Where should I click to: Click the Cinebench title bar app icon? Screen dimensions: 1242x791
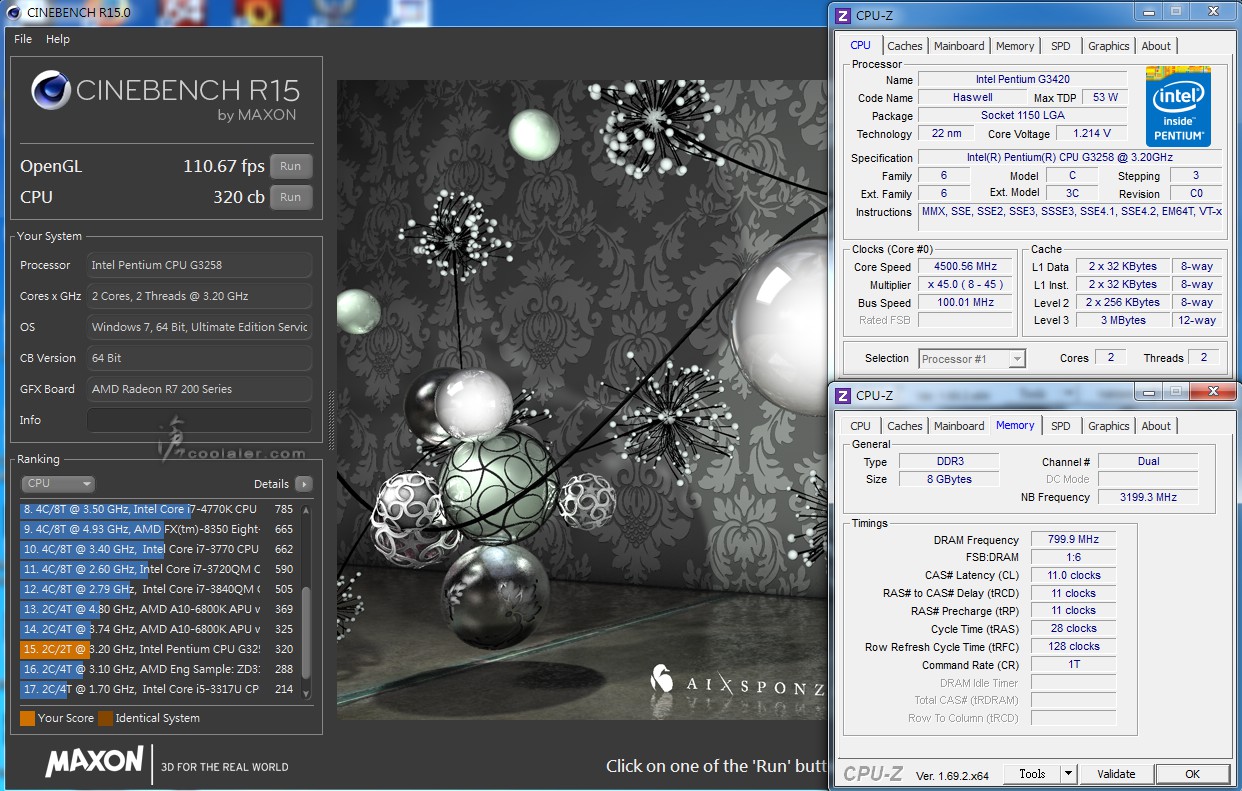pos(16,12)
